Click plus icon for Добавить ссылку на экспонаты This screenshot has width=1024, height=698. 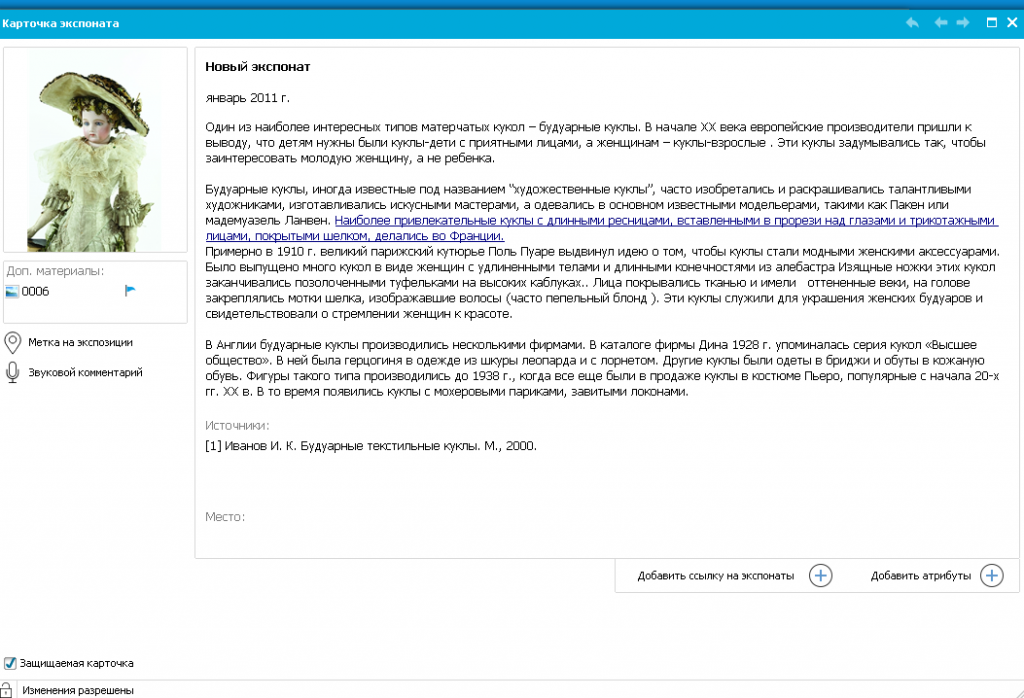coord(821,576)
